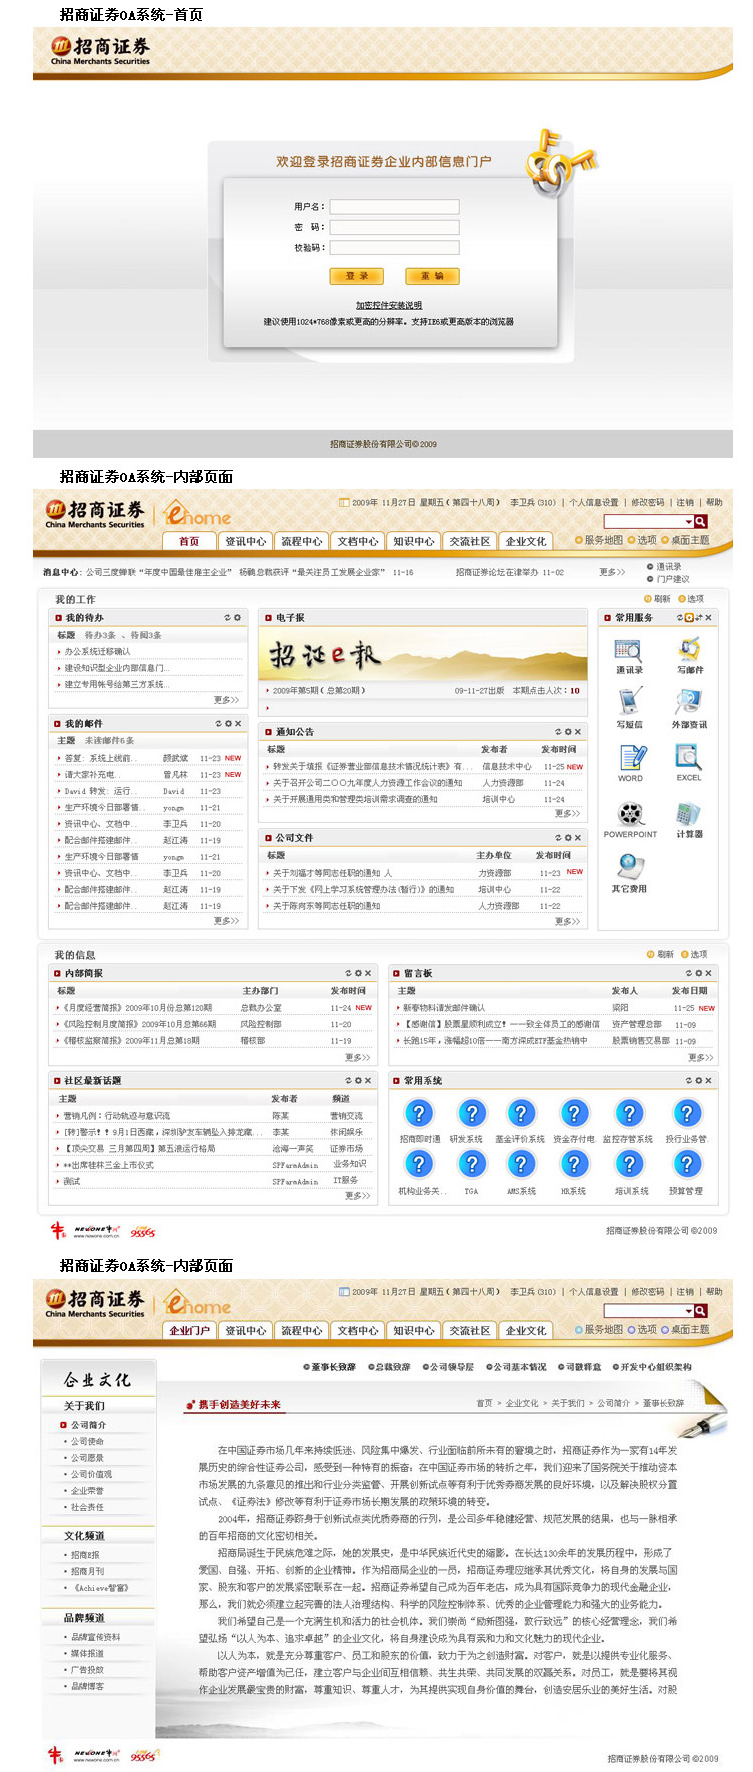This screenshot has width=753, height=1772.
Task: Open settings of the 我的待办 panel
Action: coord(237,618)
